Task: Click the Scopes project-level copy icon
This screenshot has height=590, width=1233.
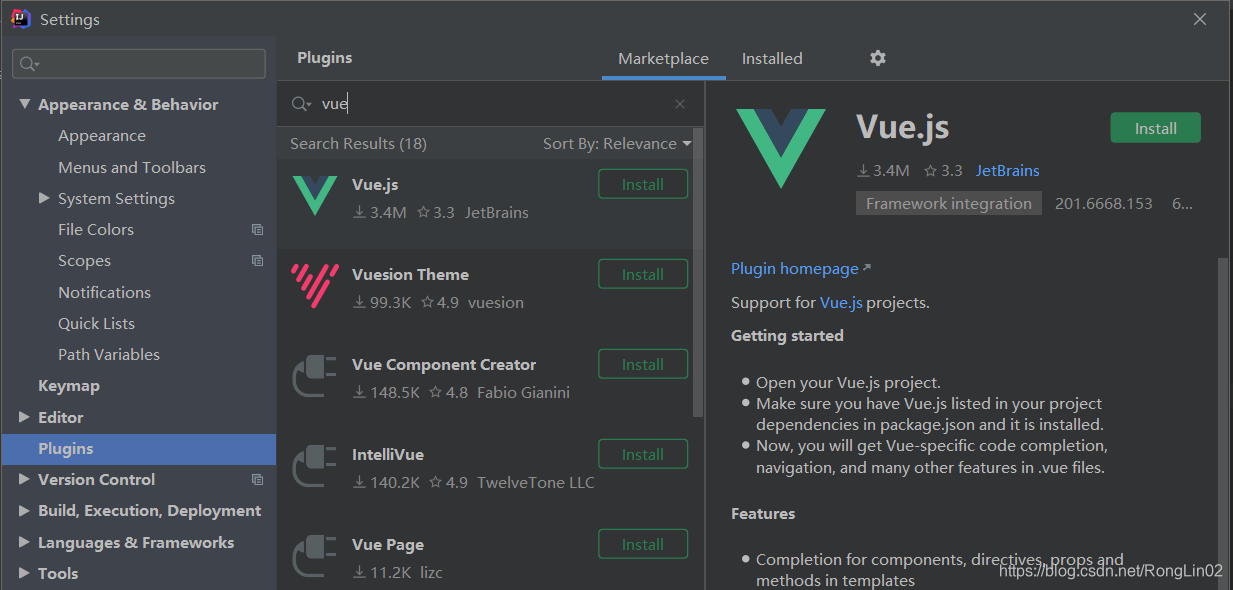Action: pos(257,261)
